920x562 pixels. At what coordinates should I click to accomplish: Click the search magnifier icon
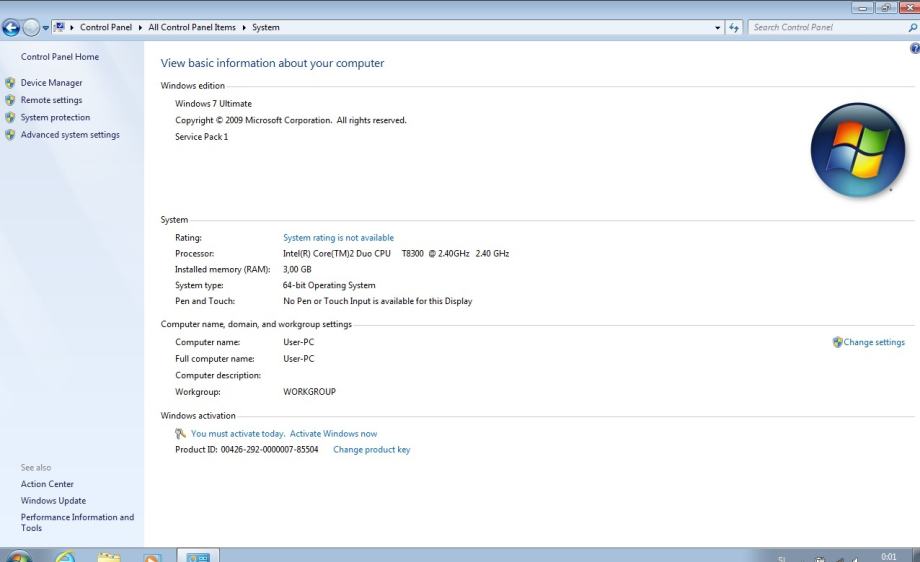(x=912, y=28)
